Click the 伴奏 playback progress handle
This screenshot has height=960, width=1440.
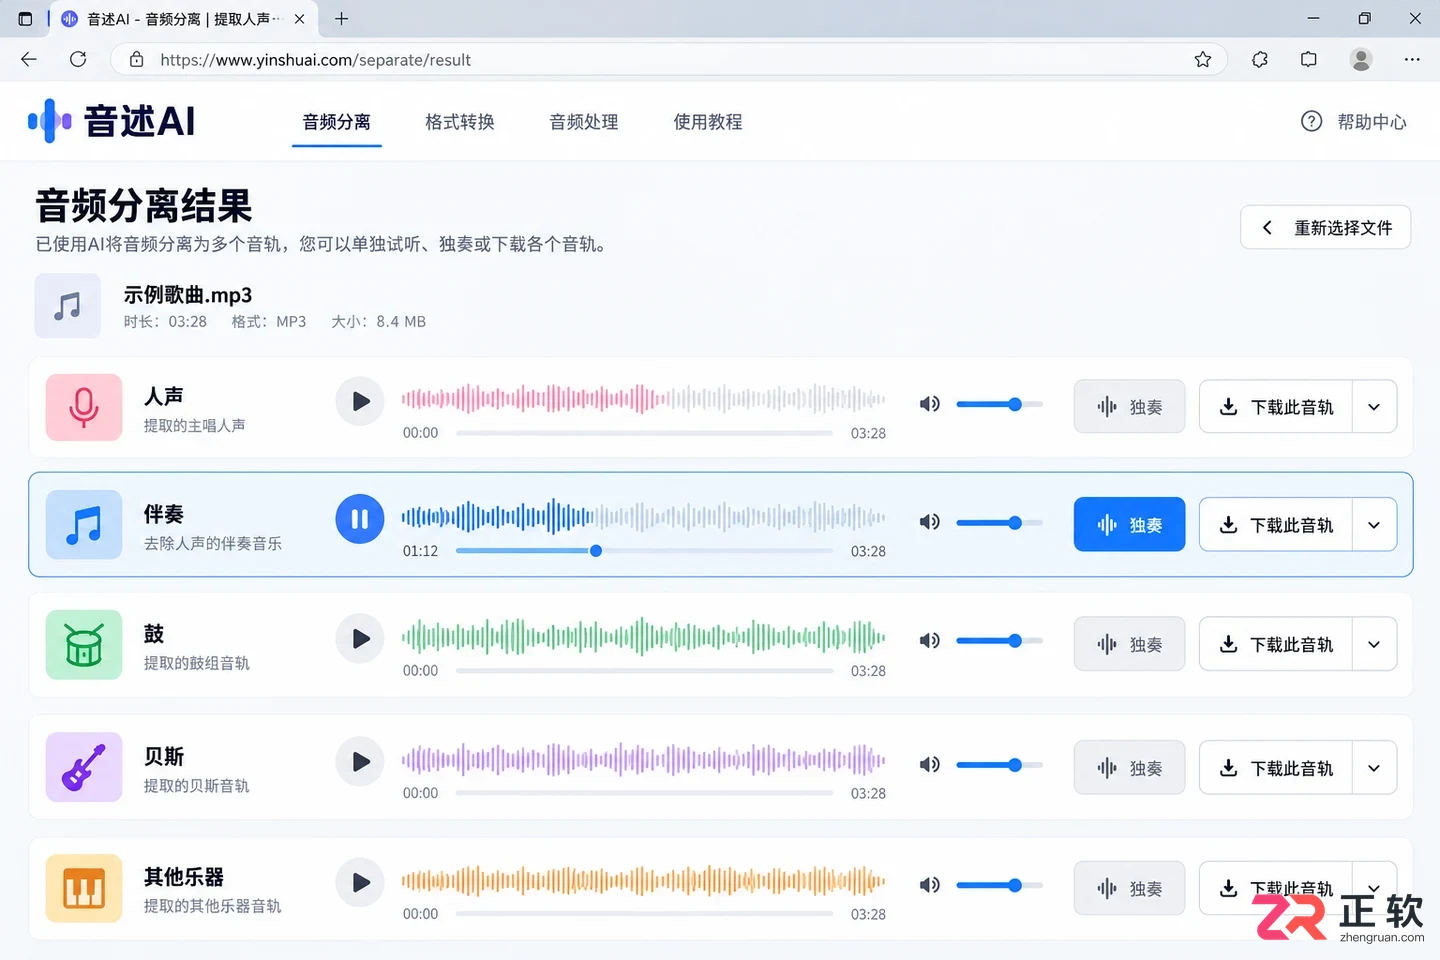(596, 551)
